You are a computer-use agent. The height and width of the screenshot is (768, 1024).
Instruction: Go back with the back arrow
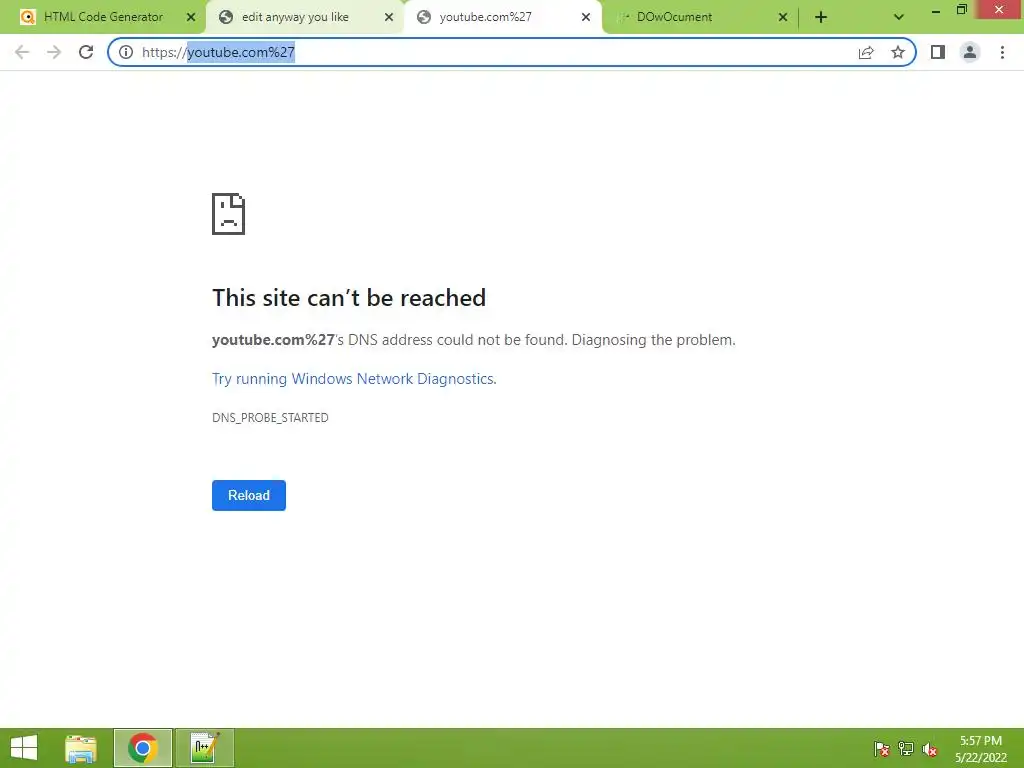point(22,52)
